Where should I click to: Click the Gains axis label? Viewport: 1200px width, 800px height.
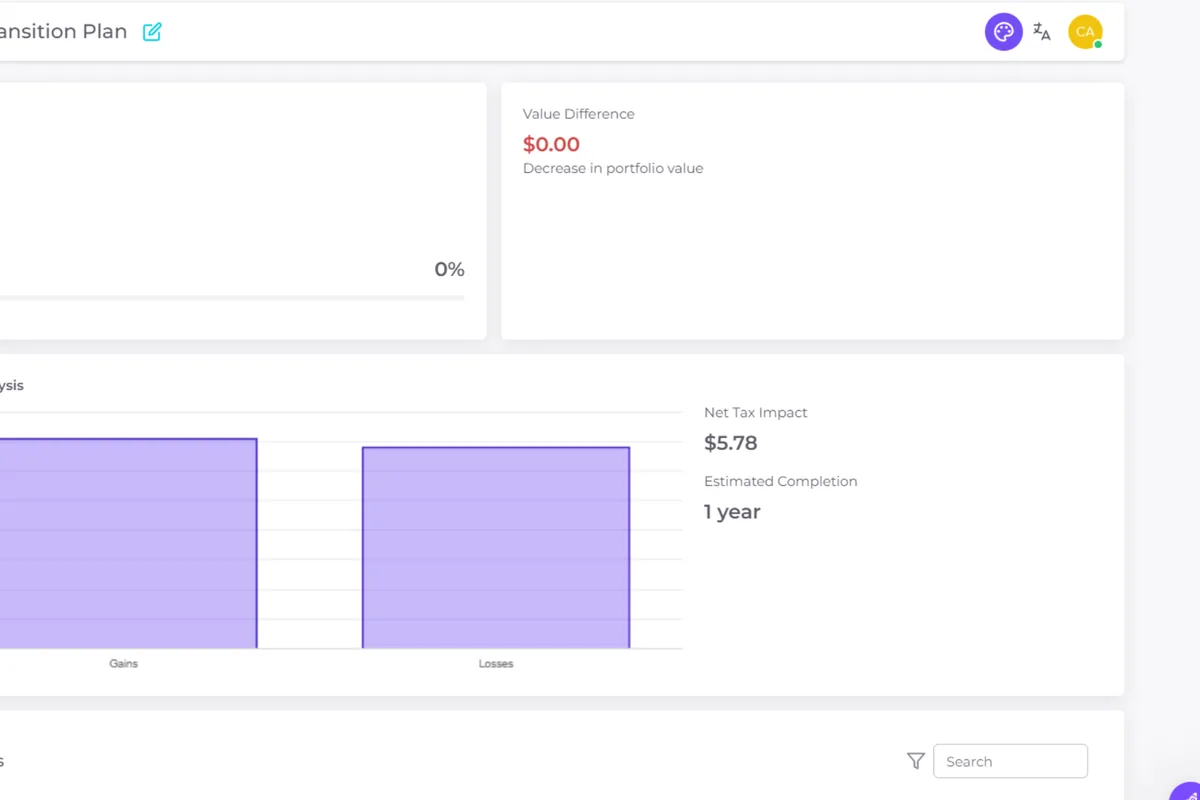coord(124,664)
